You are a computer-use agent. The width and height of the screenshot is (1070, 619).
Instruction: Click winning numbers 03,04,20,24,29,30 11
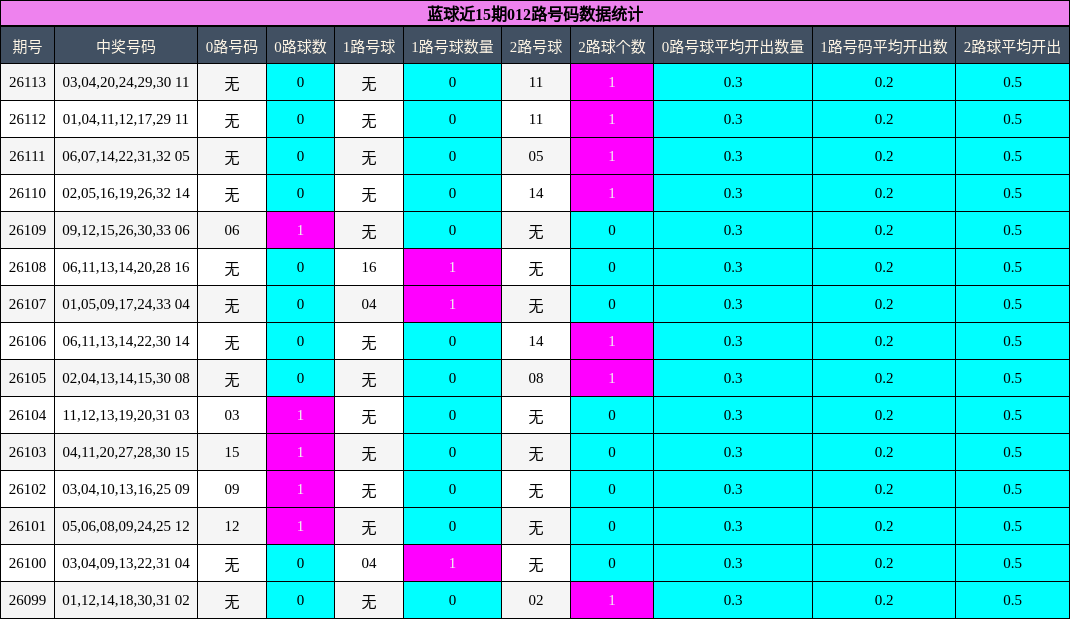(x=126, y=83)
